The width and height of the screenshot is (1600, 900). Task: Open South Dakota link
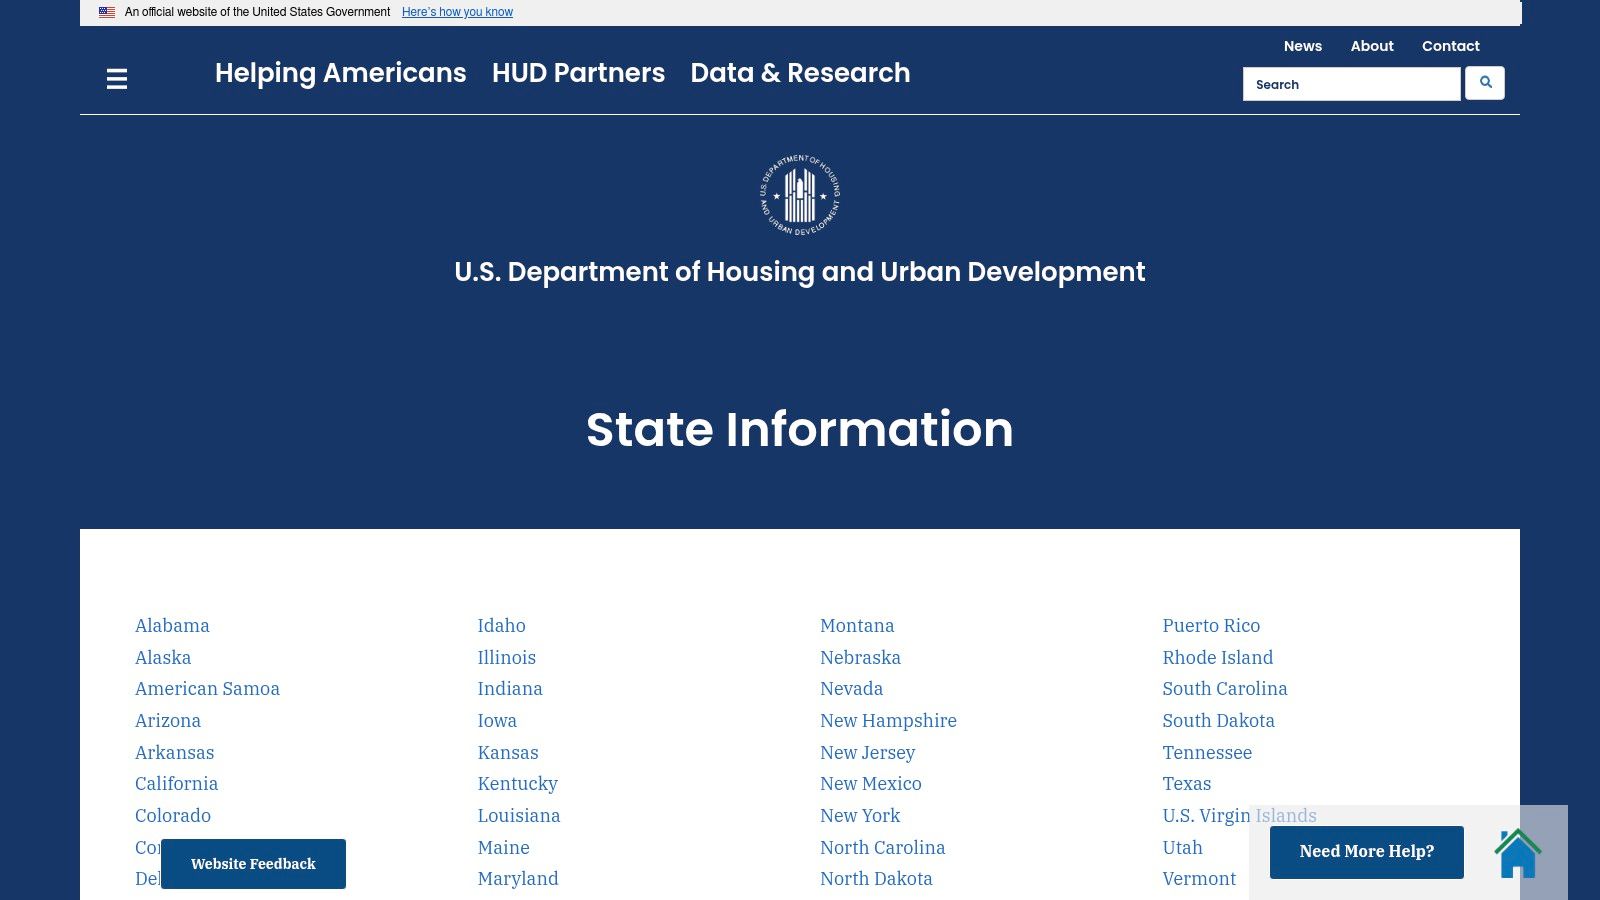(x=1218, y=721)
